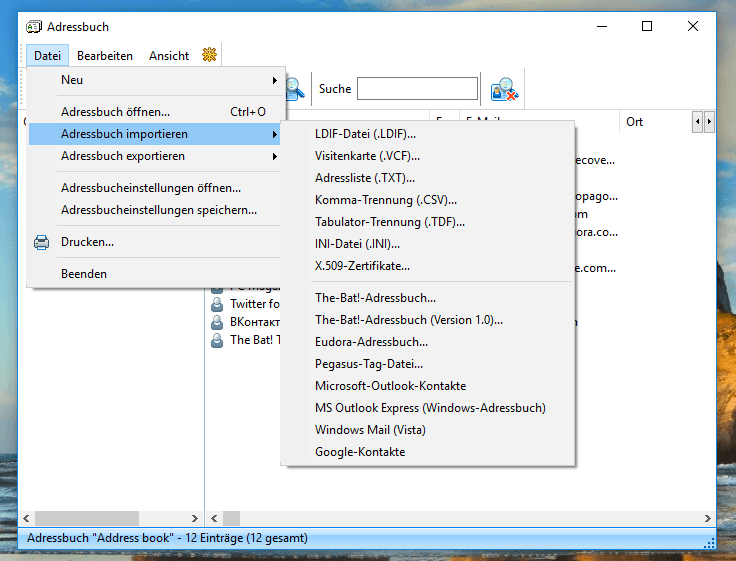The width and height of the screenshot is (736, 561).
Task: Click the Suche search input field
Action: click(417, 89)
